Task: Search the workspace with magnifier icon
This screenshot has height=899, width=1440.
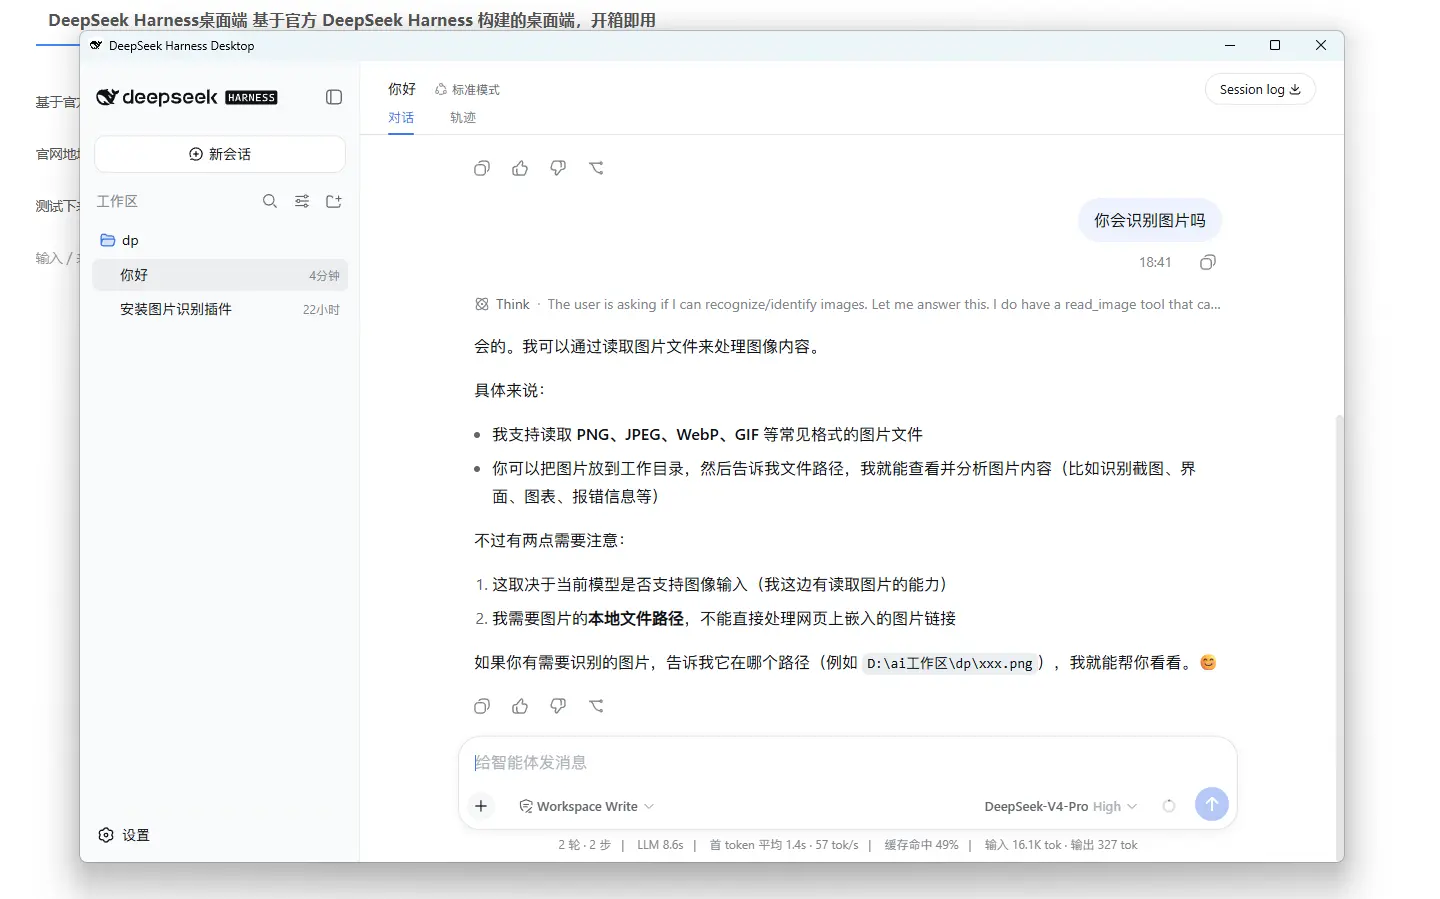Action: (x=270, y=201)
